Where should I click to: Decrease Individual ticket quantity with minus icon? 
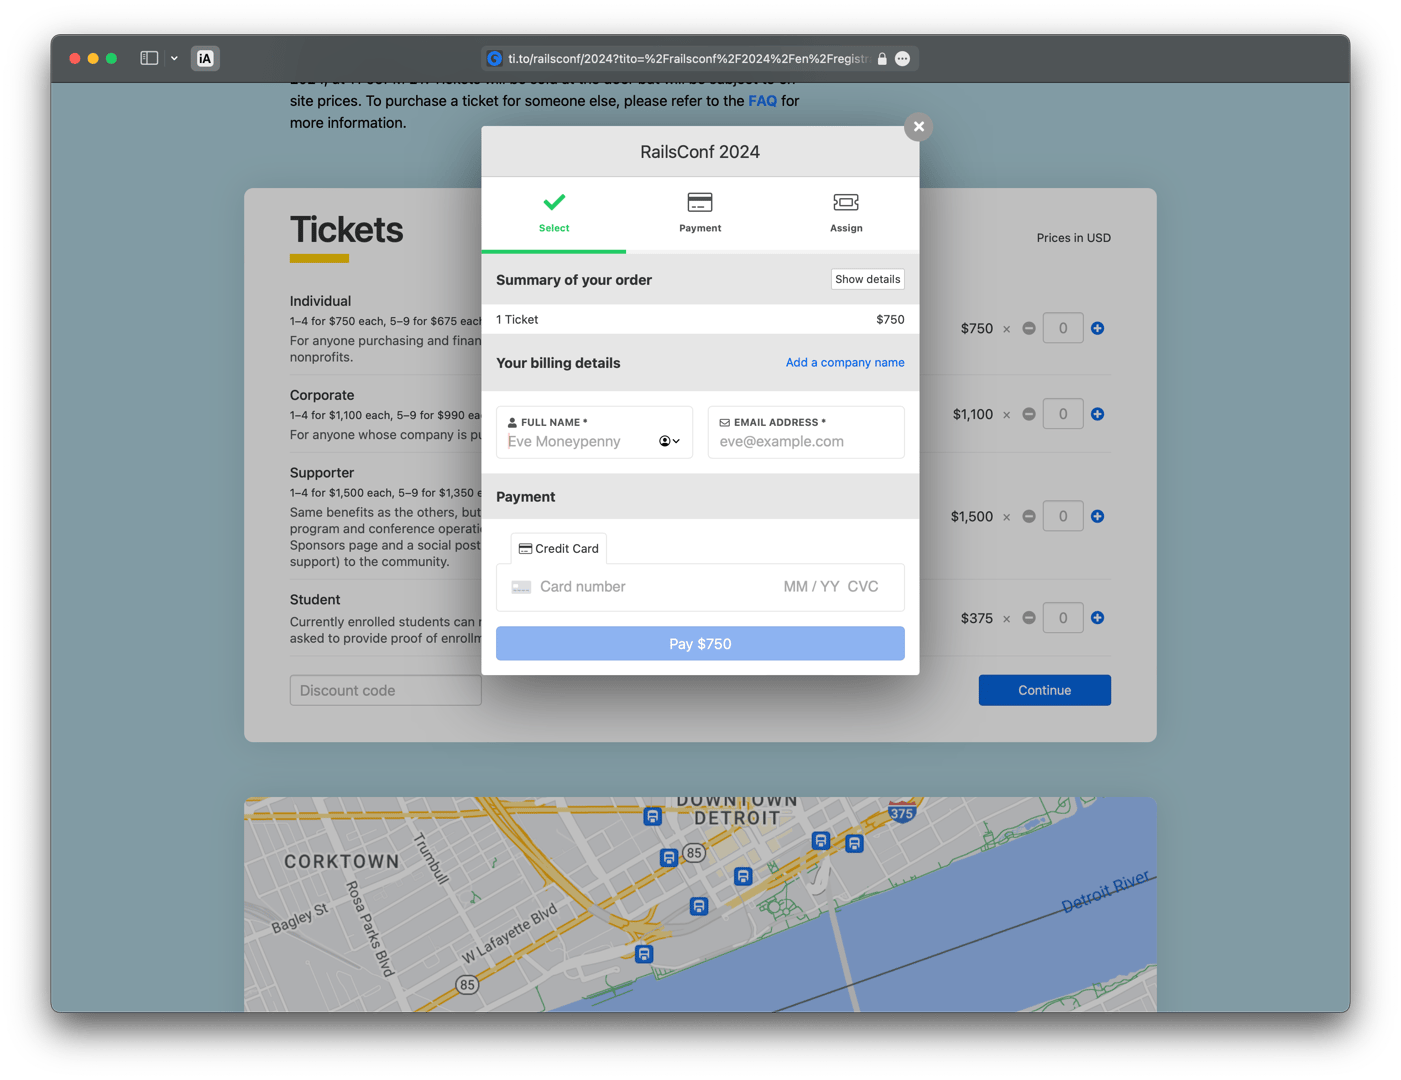tap(1029, 328)
